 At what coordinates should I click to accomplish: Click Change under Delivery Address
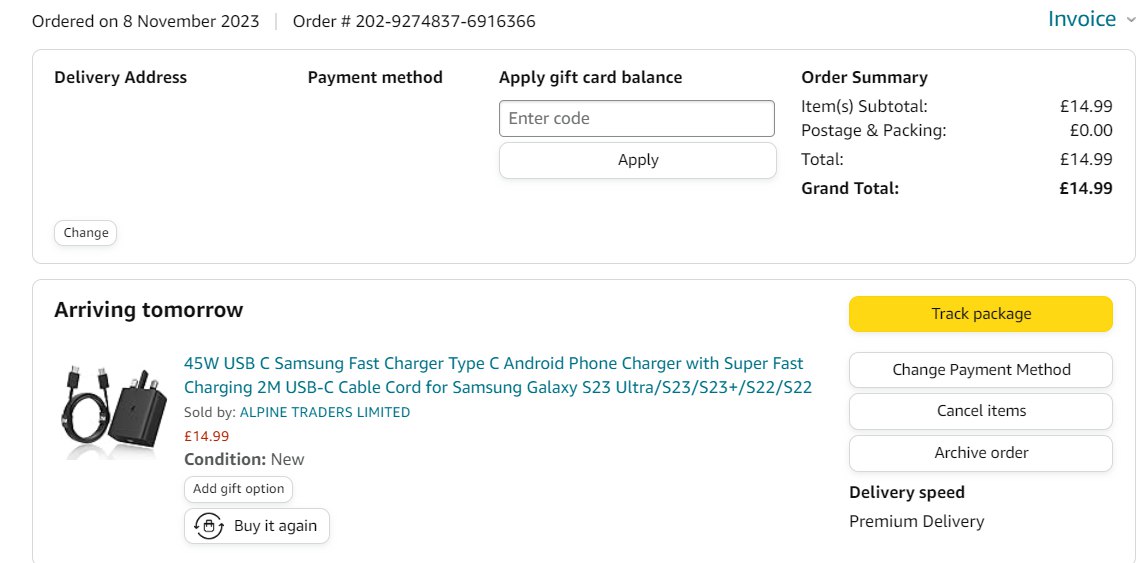tap(85, 233)
